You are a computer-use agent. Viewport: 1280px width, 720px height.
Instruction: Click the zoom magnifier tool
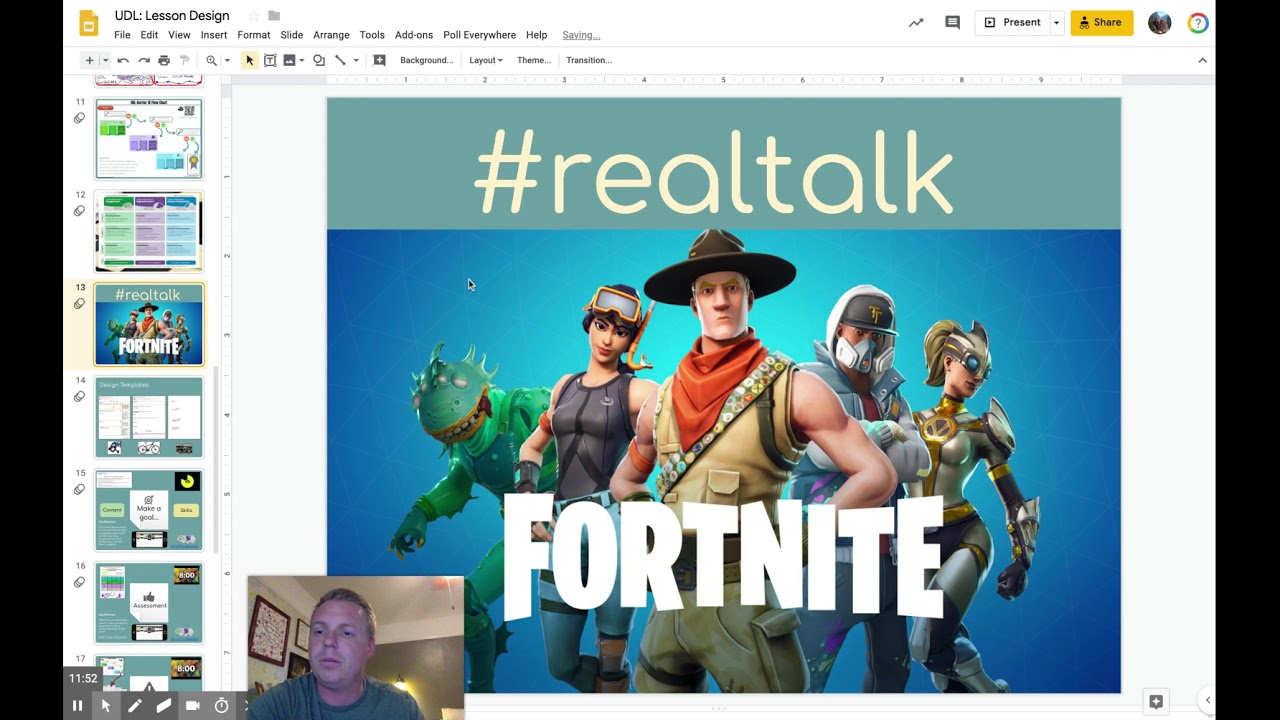211,60
